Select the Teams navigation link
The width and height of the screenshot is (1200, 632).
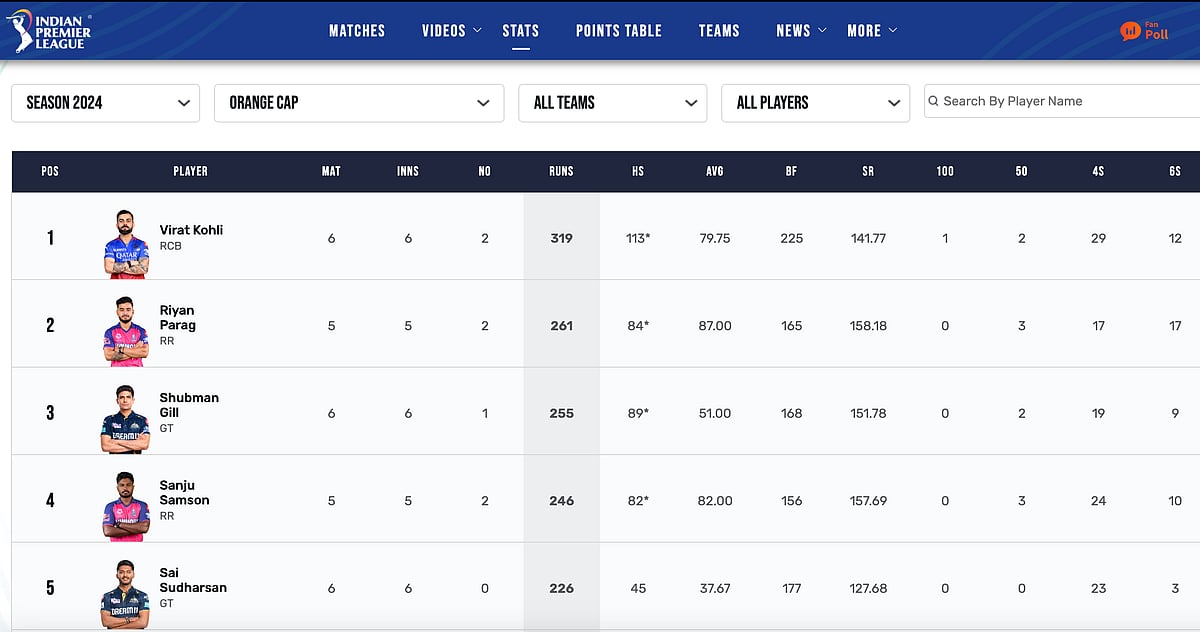point(719,31)
